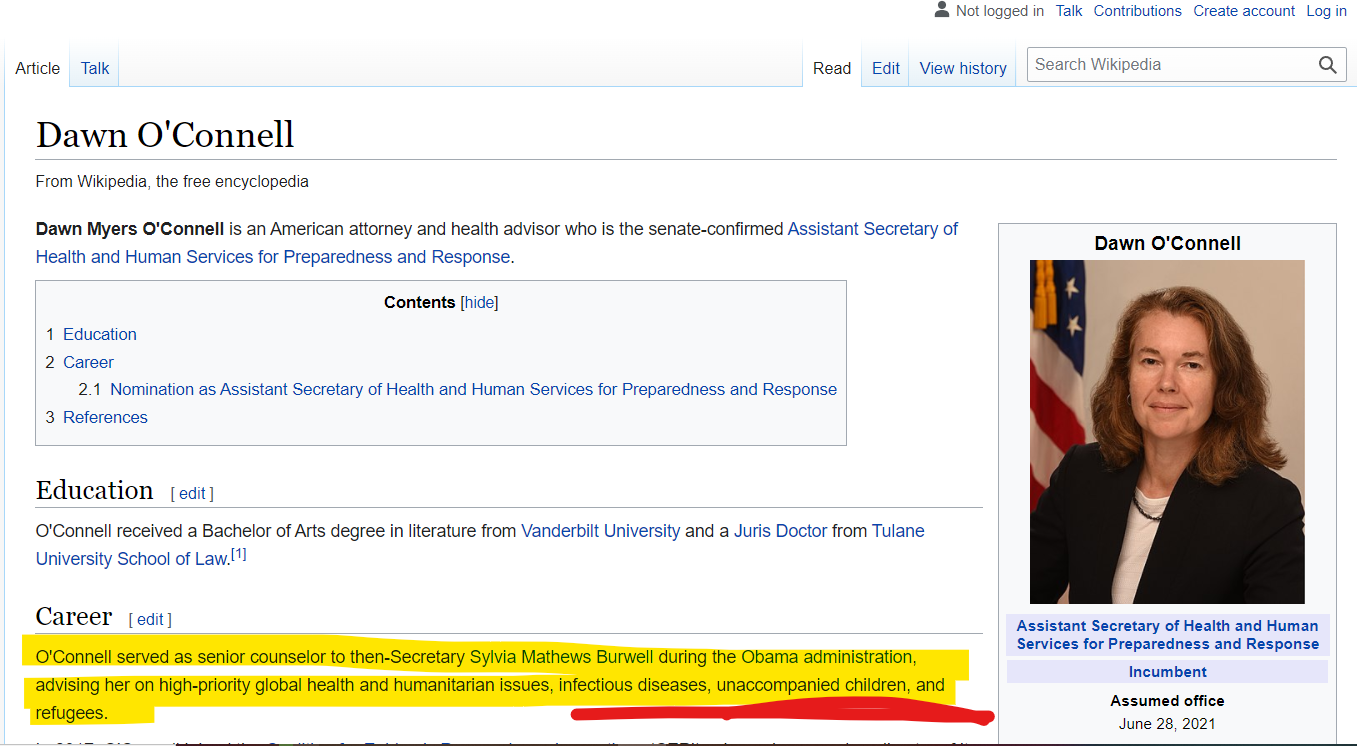This screenshot has width=1357, height=746.
Task: Click the citation [1] superscript
Action: point(238,553)
